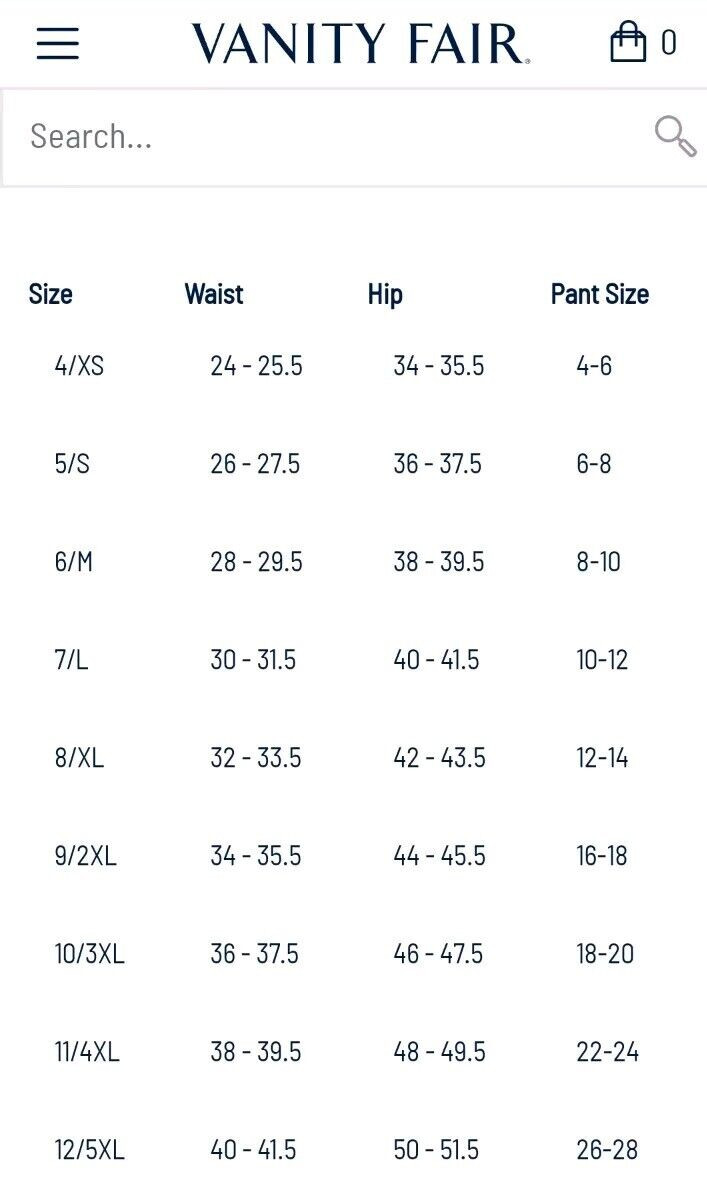Open the shopping bag cart
The width and height of the screenshot is (707, 1184).
click(628, 42)
